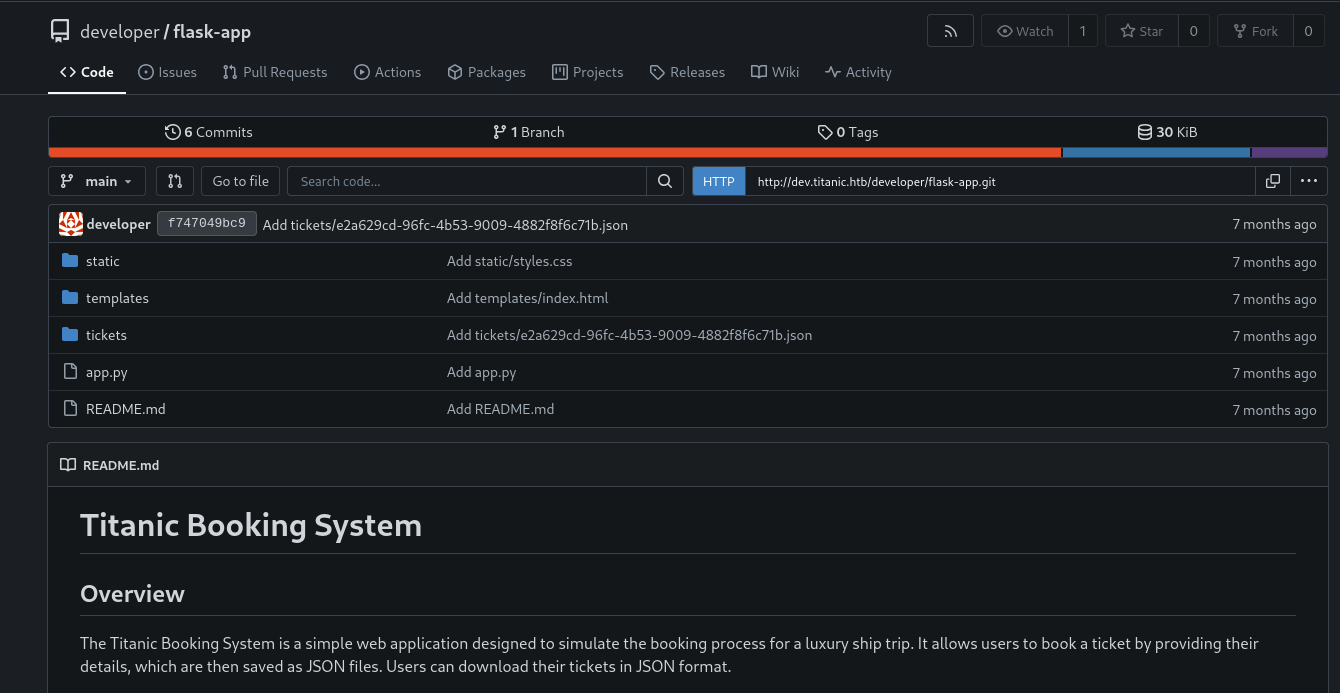Open the Activity tab

pos(858,72)
